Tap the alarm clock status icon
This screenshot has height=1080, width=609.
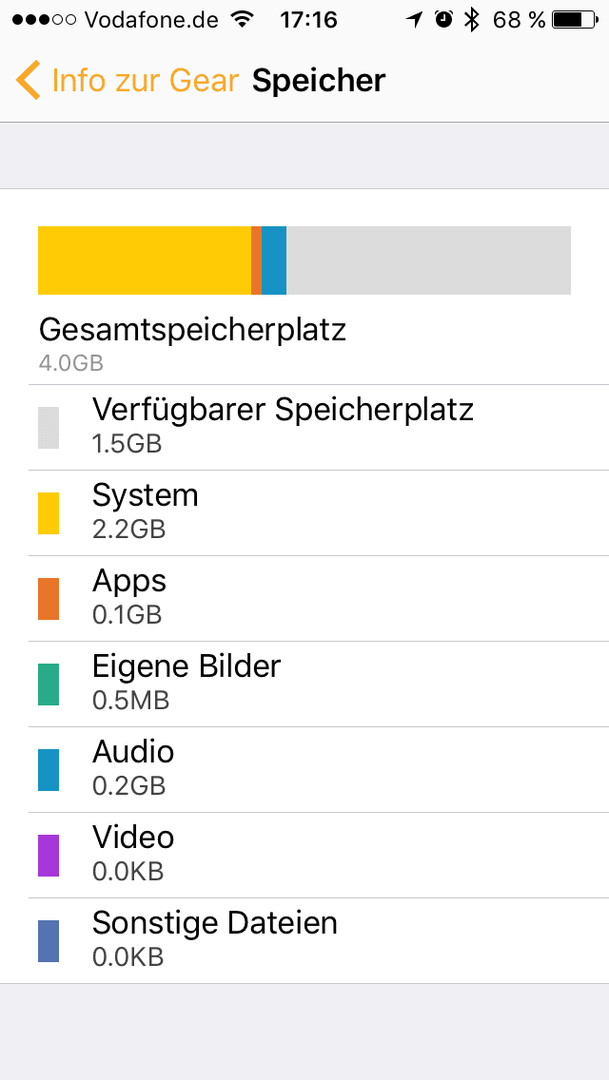[x=444, y=20]
